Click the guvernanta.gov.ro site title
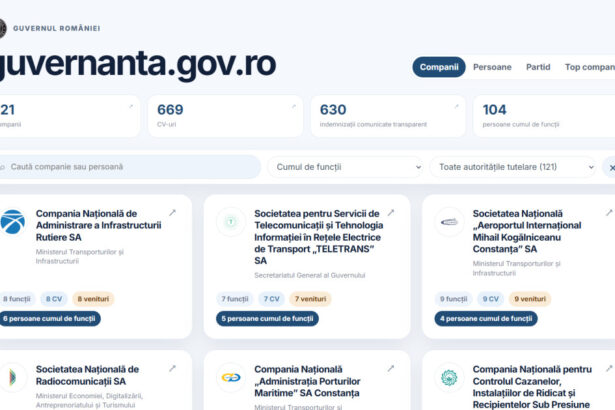The width and height of the screenshot is (615, 410). coord(137,64)
